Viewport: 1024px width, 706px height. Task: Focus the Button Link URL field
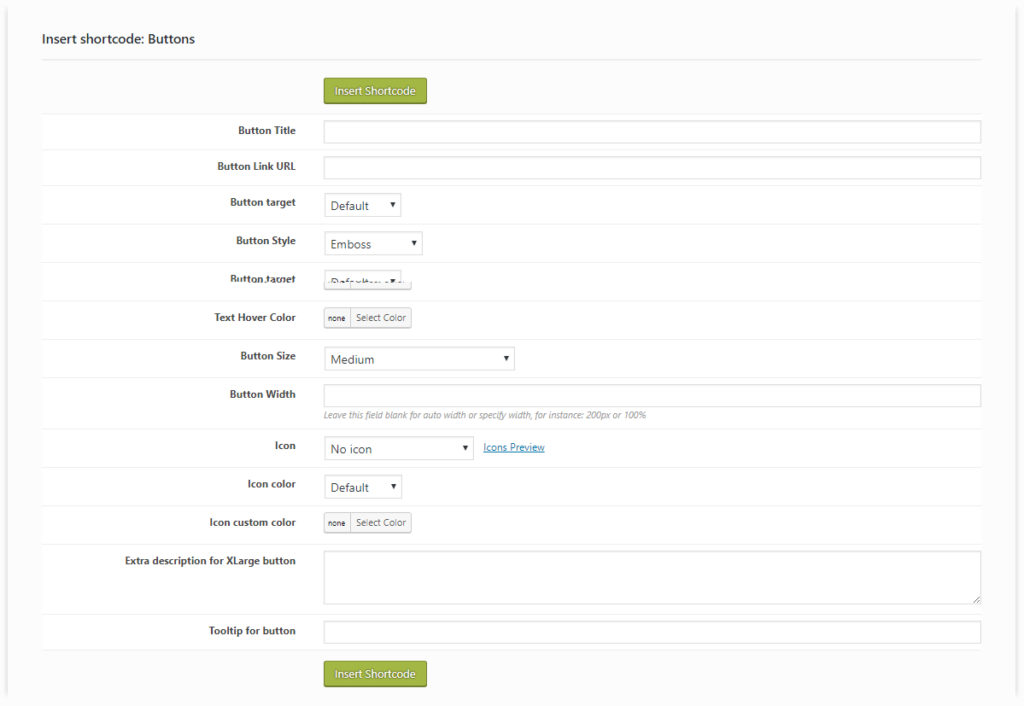coord(652,167)
